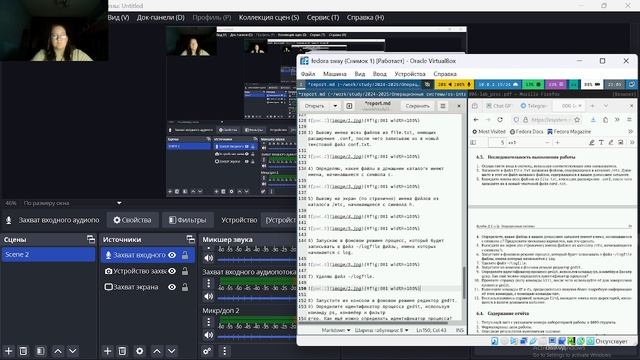Switch to Telegram tab in Firefox
640x360 pixels.
click(x=534, y=106)
